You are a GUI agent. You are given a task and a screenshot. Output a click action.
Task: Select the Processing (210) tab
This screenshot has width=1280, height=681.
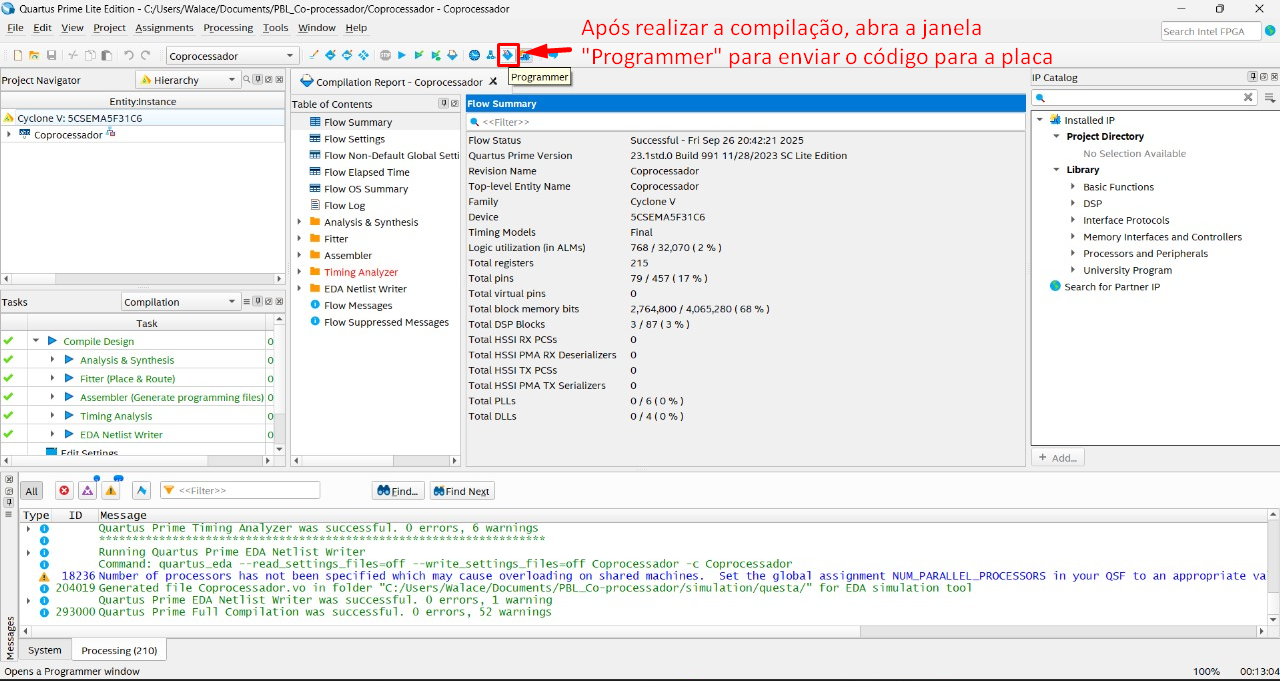[x=119, y=650]
